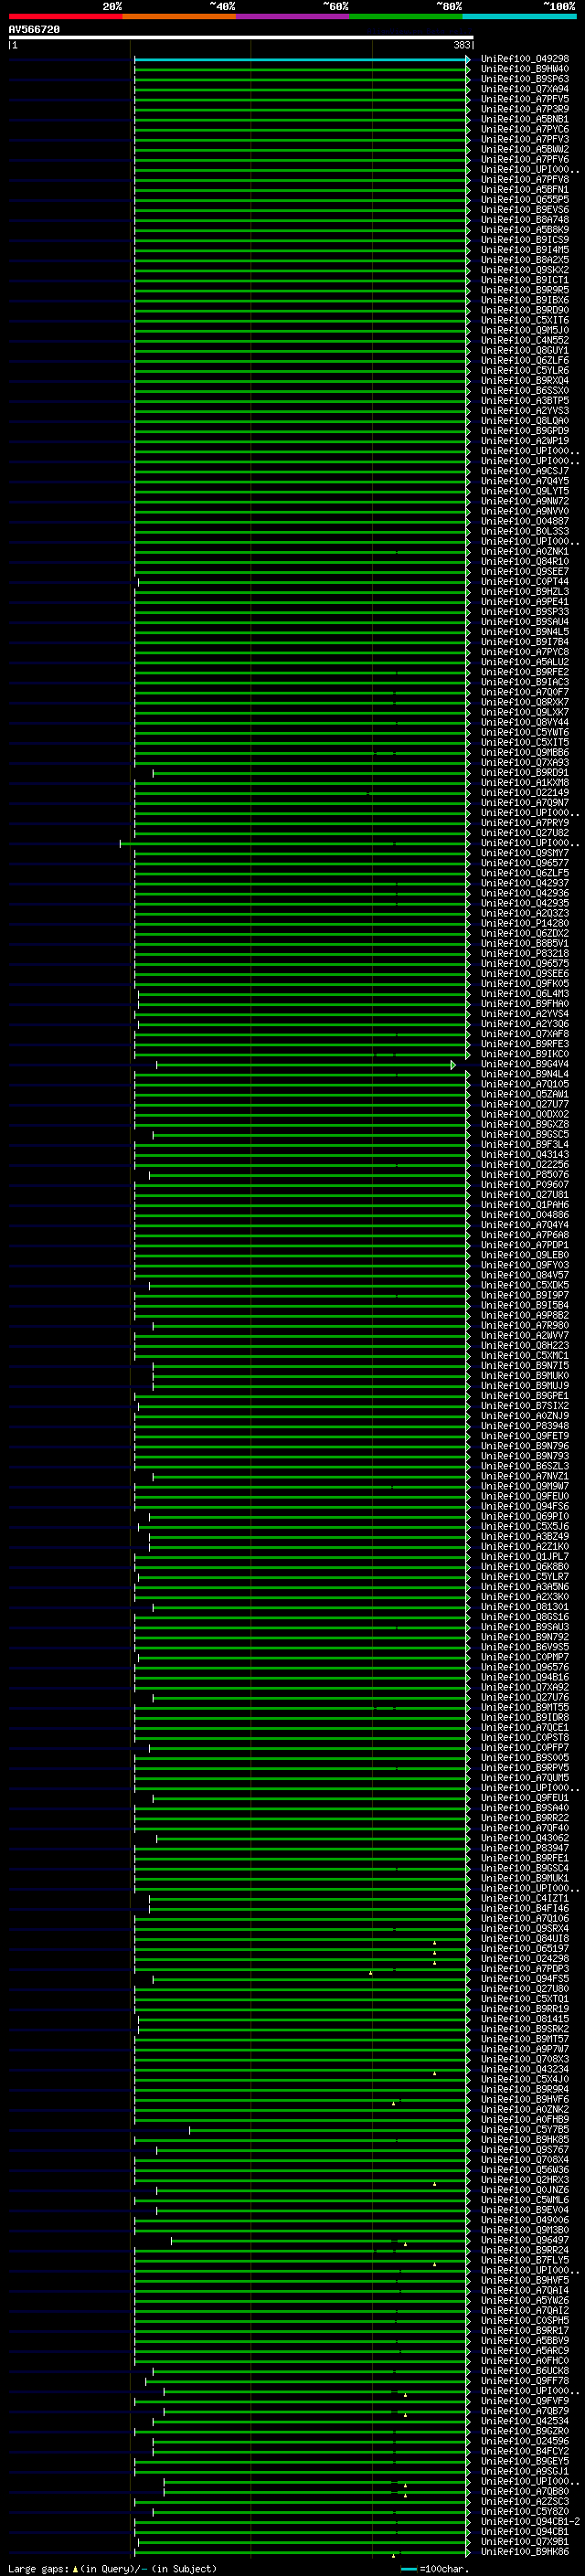Open hit UniRef100_Q9LEB0

(x=525, y=1255)
